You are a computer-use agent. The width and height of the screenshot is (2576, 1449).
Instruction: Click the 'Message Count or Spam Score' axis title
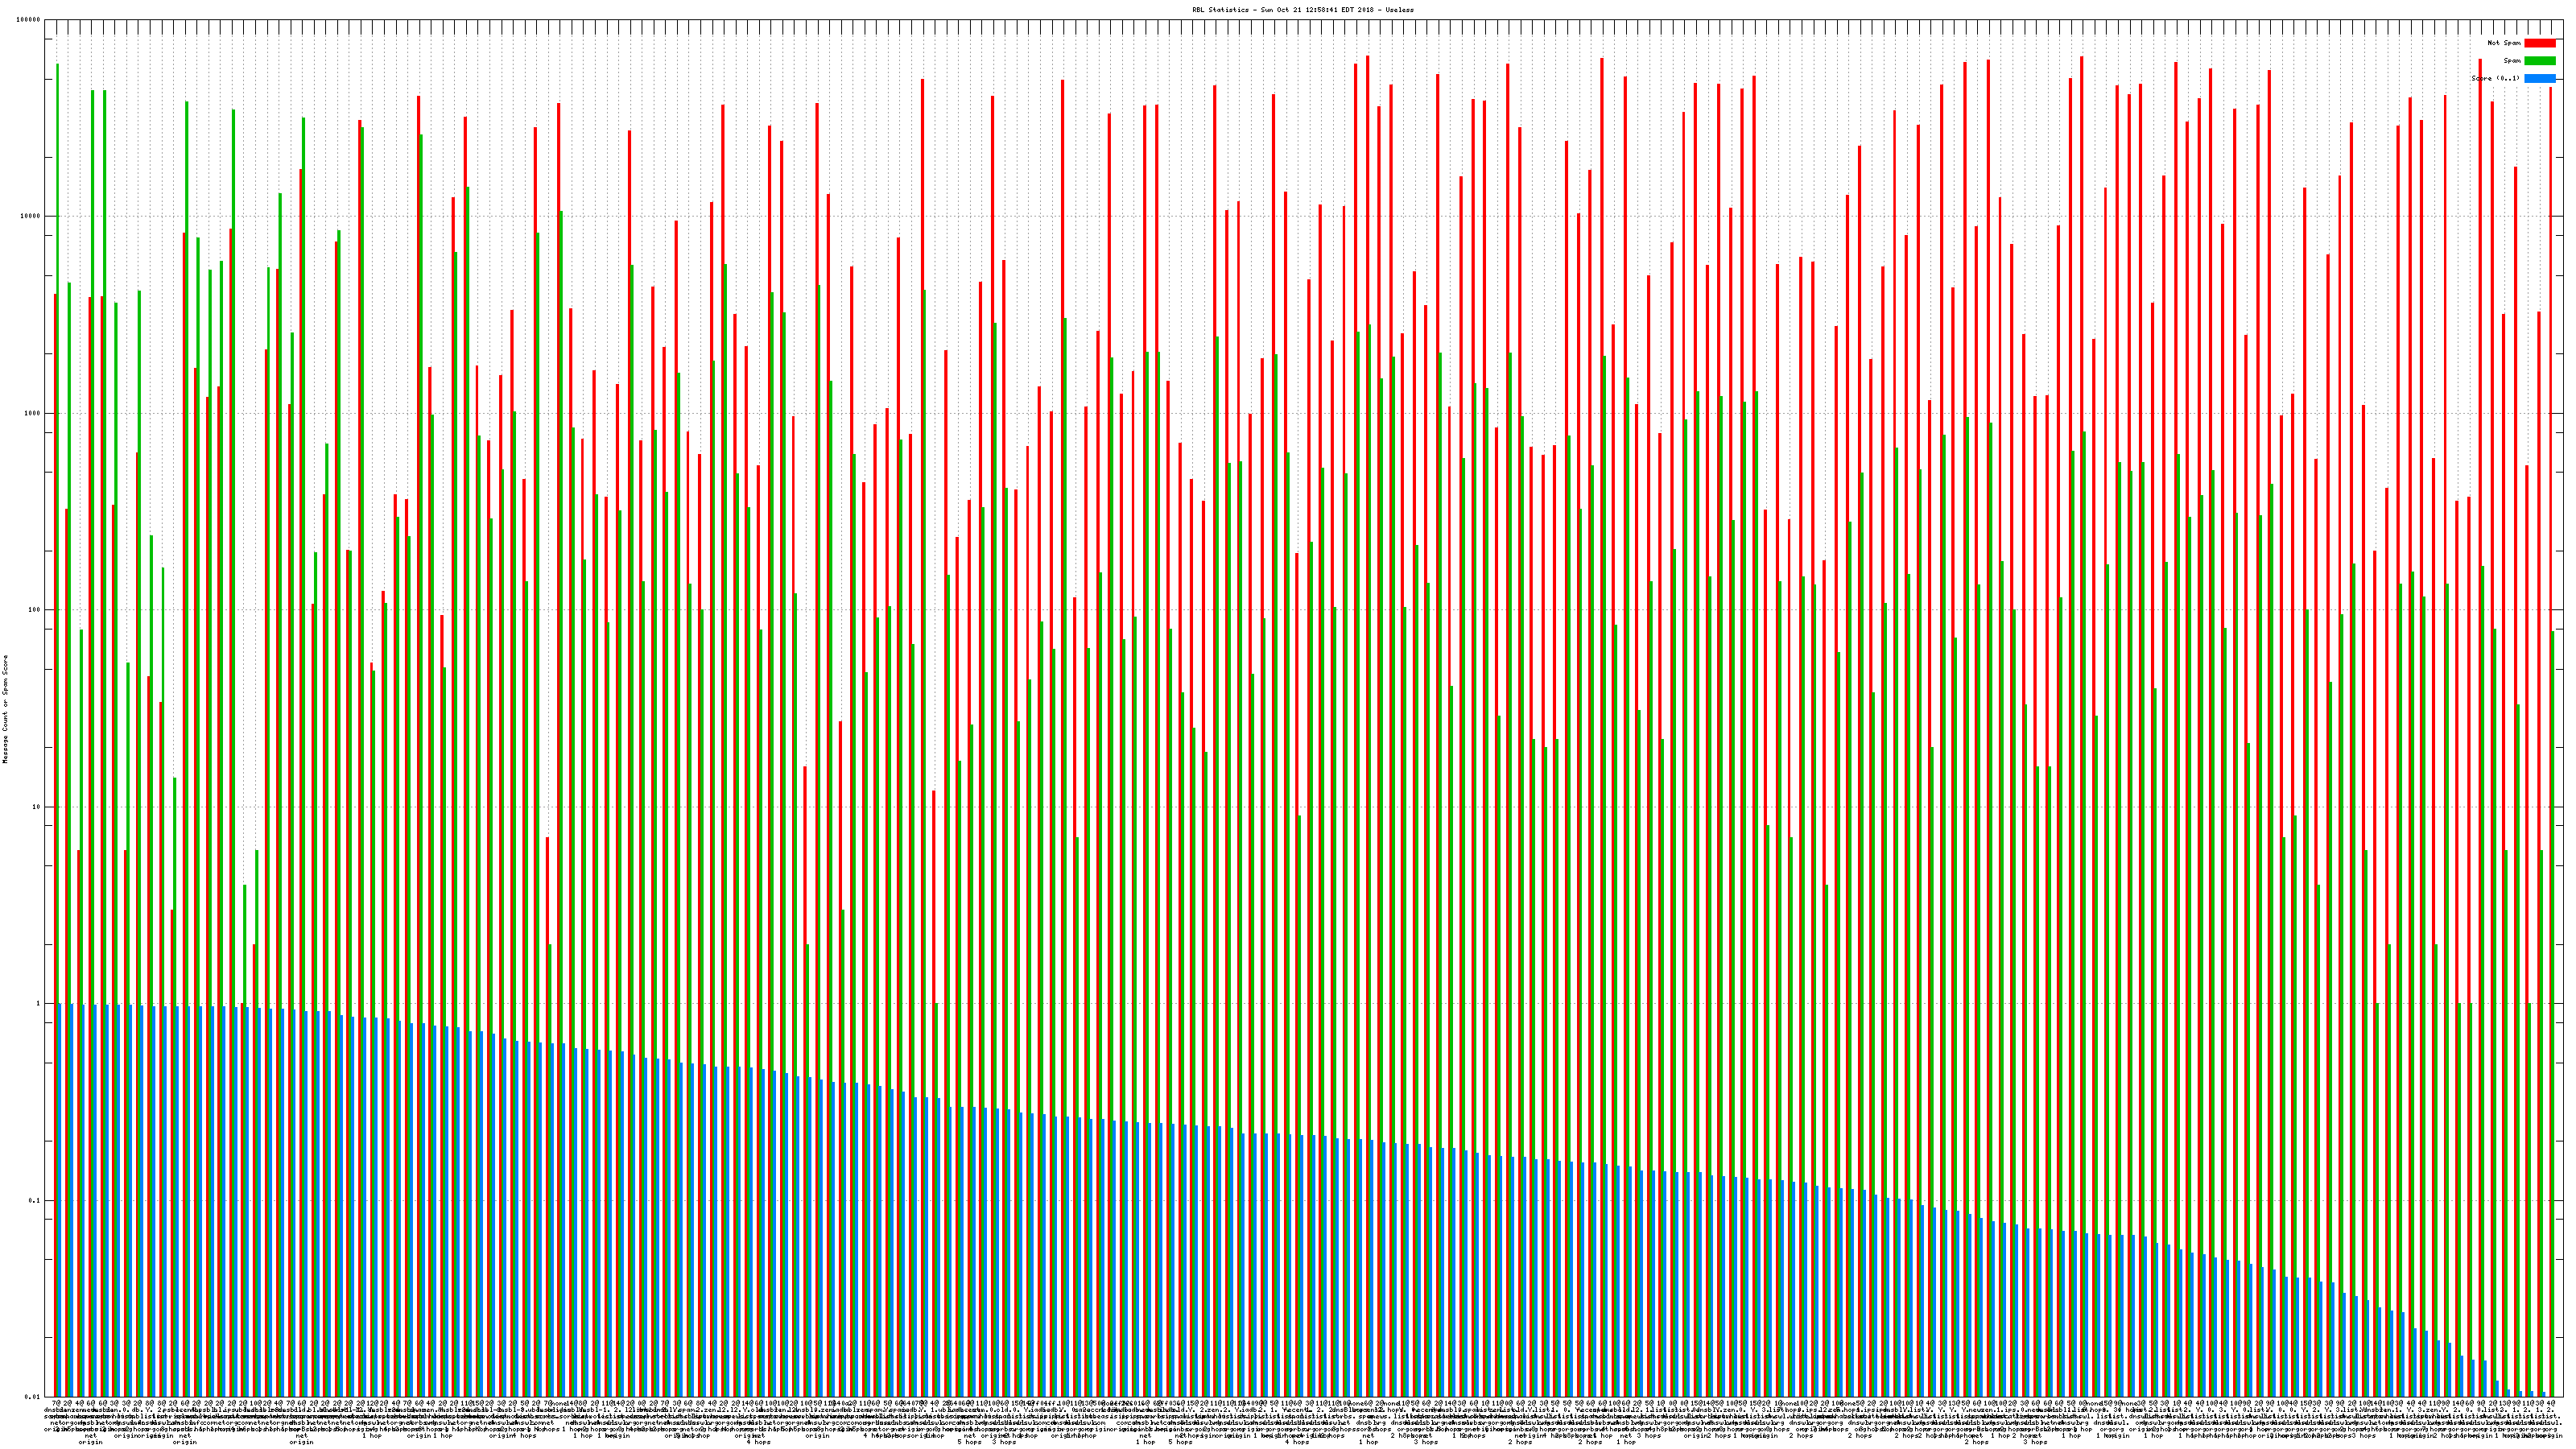[x=5, y=709]
